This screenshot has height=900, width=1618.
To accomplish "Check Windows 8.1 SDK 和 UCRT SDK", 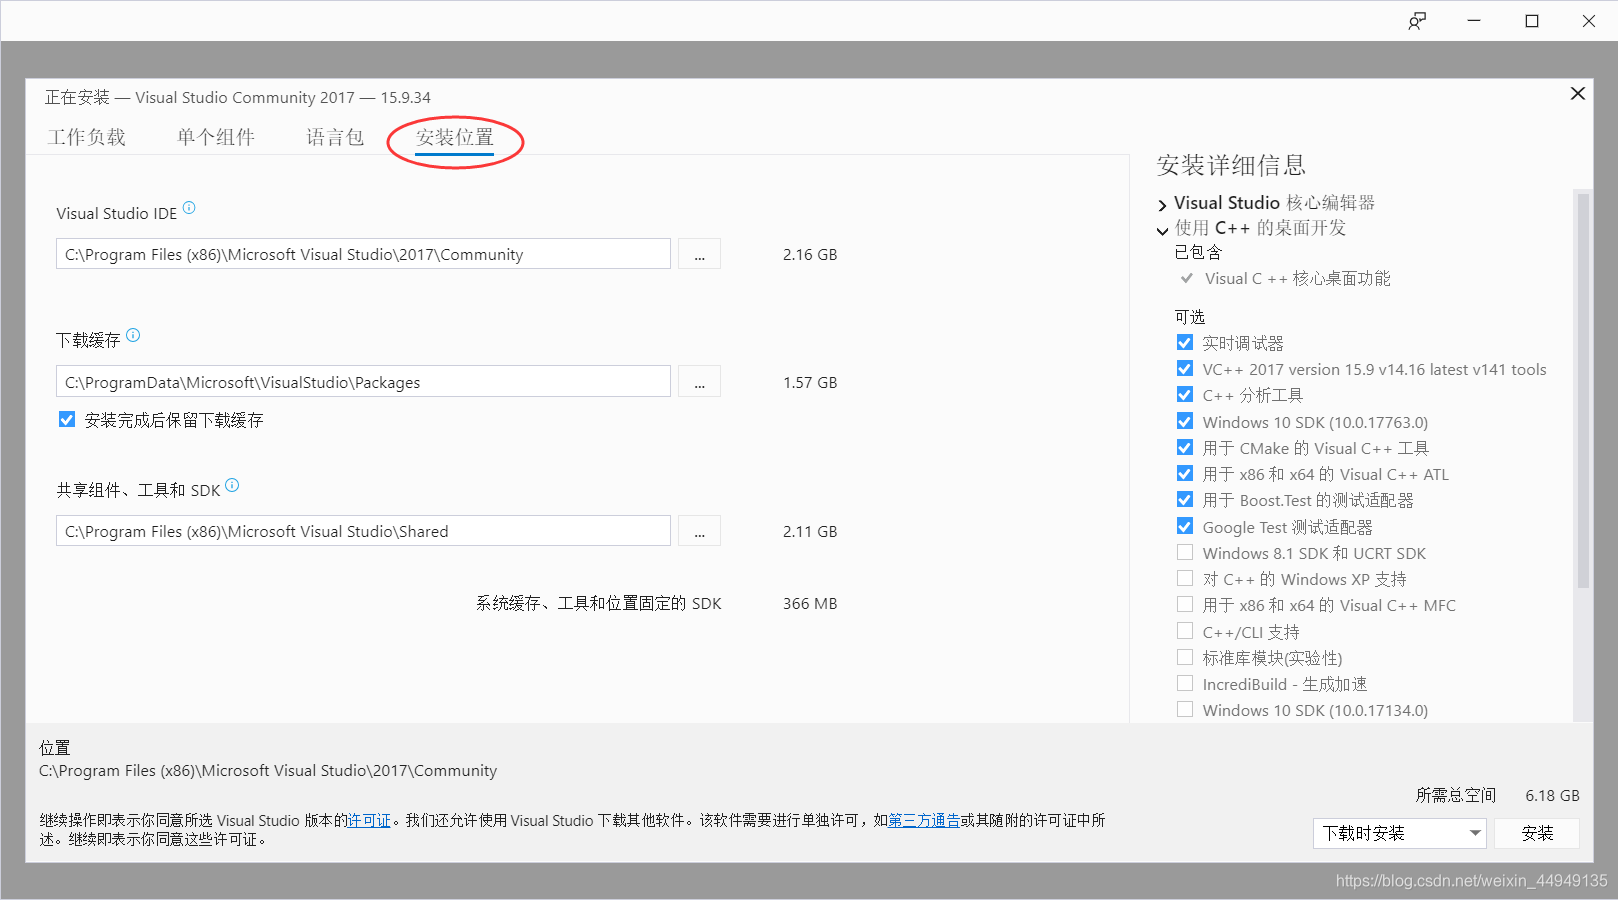I will click(1185, 552).
